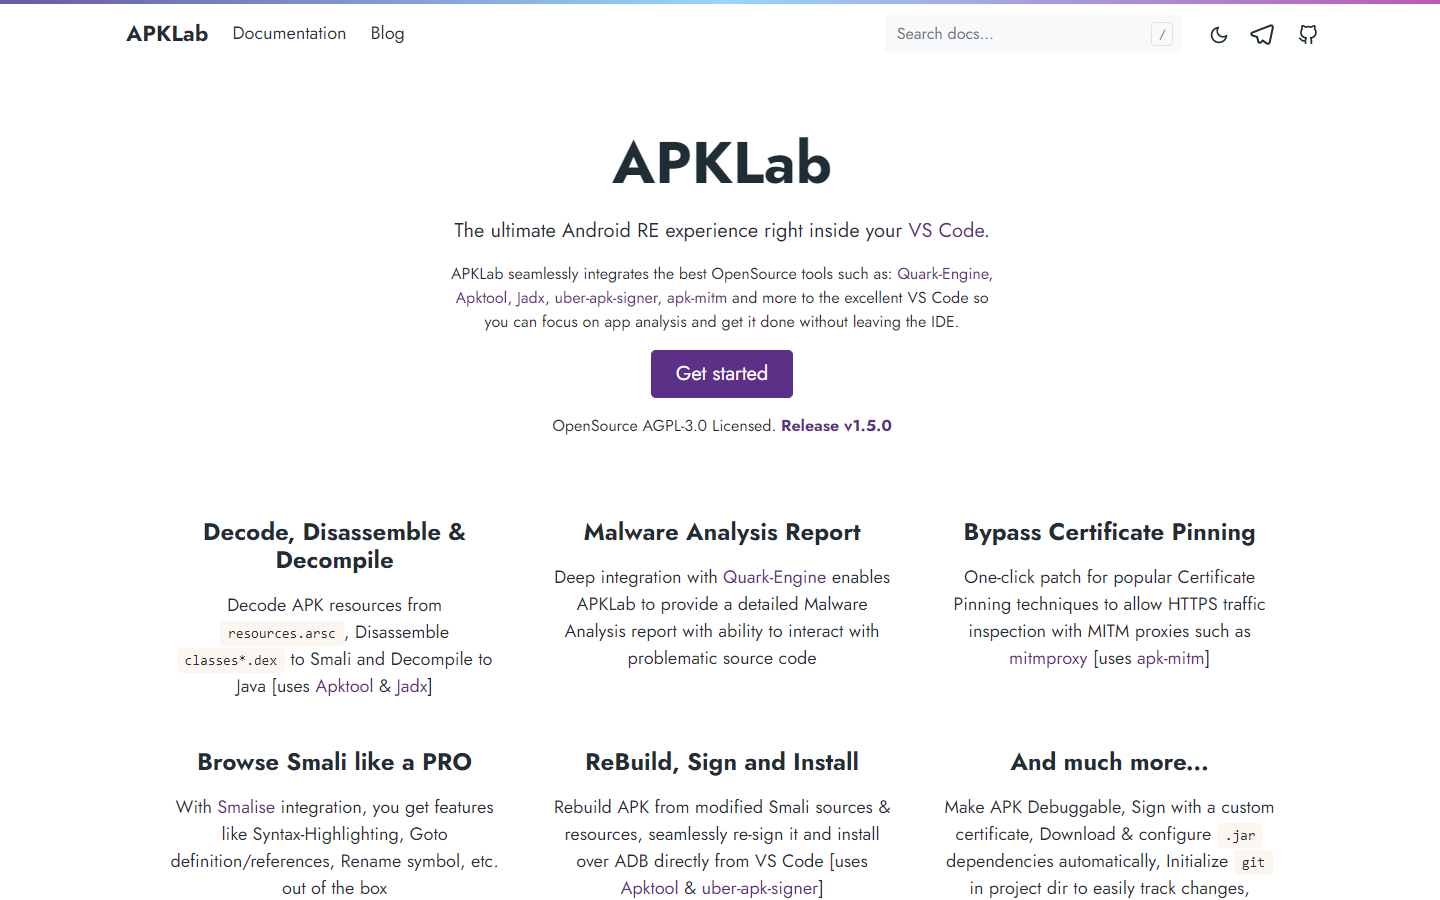The image size is (1440, 900).
Task: Visit the mitmproxy link
Action: point(1047,659)
